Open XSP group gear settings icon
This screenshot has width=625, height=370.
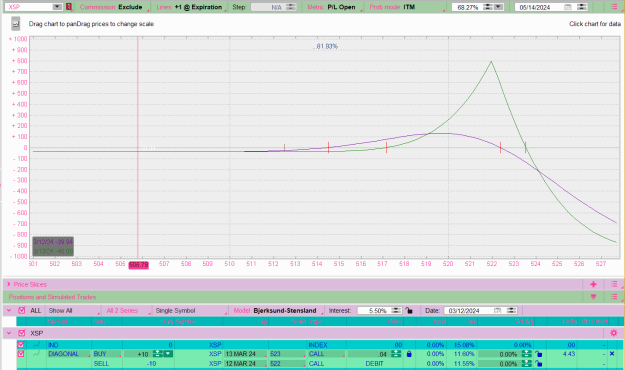pos(613,333)
